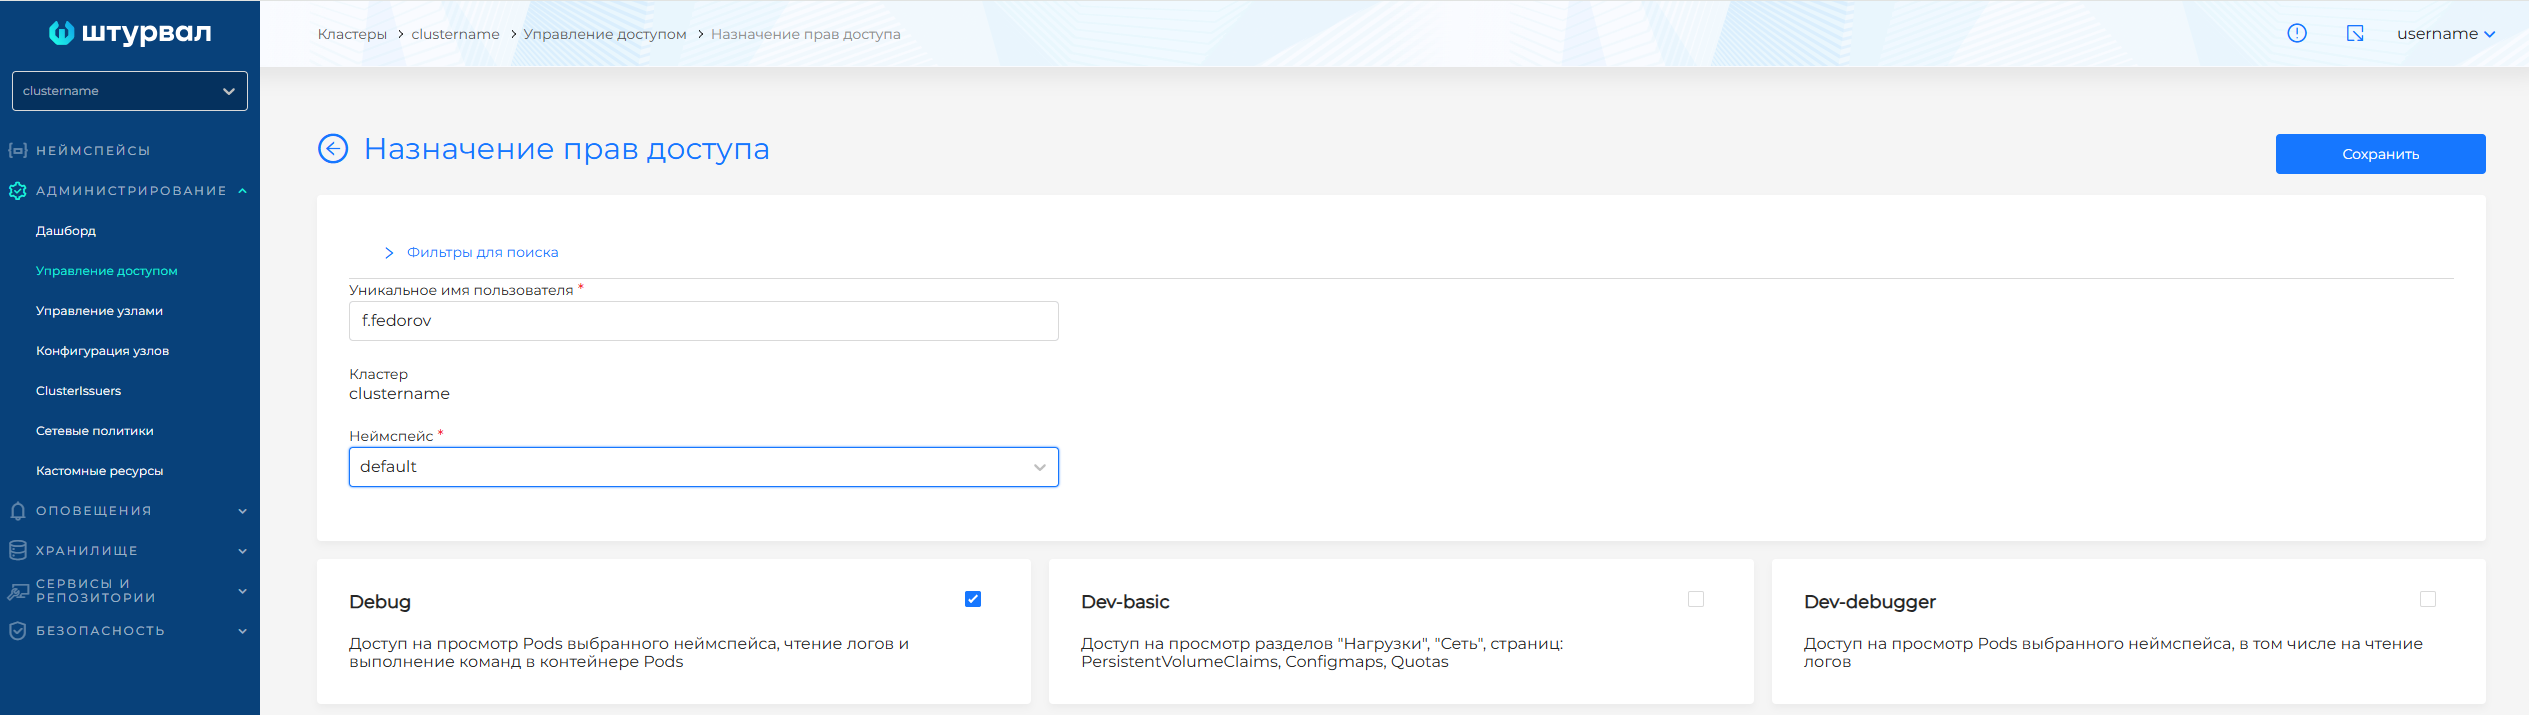Open the Неймспейс default dropdown

(x=704, y=467)
